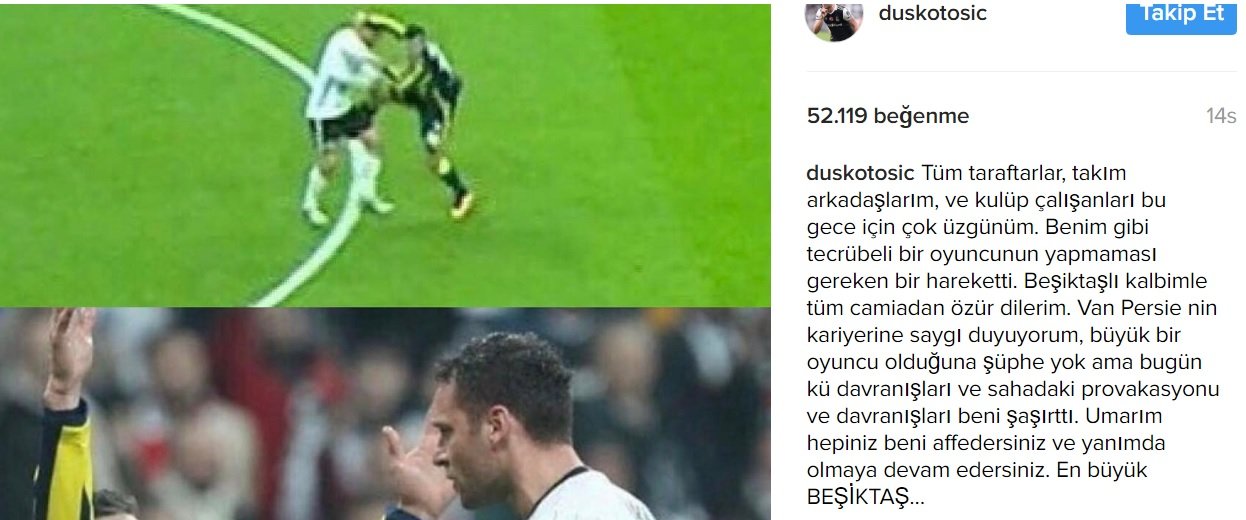Click the duskotosic profile avatar picture
The image size is (1246, 520).
(832, 20)
